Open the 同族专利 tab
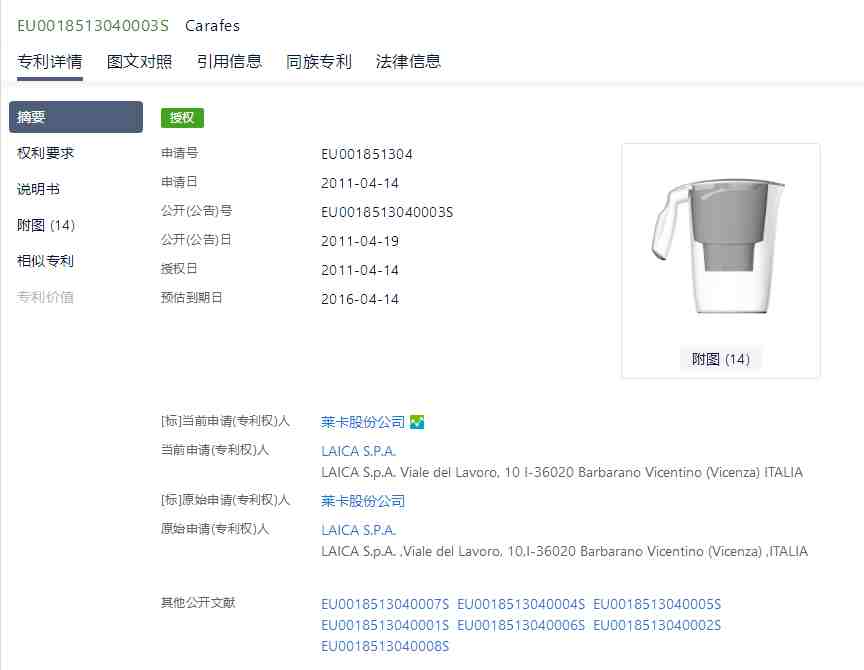Screen dimensions: 864x670 (318, 61)
